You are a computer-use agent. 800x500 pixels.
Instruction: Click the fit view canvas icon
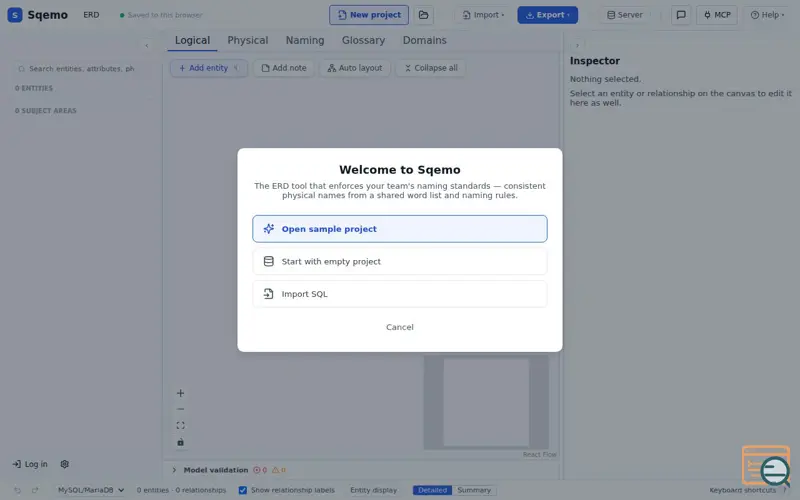tap(180, 426)
